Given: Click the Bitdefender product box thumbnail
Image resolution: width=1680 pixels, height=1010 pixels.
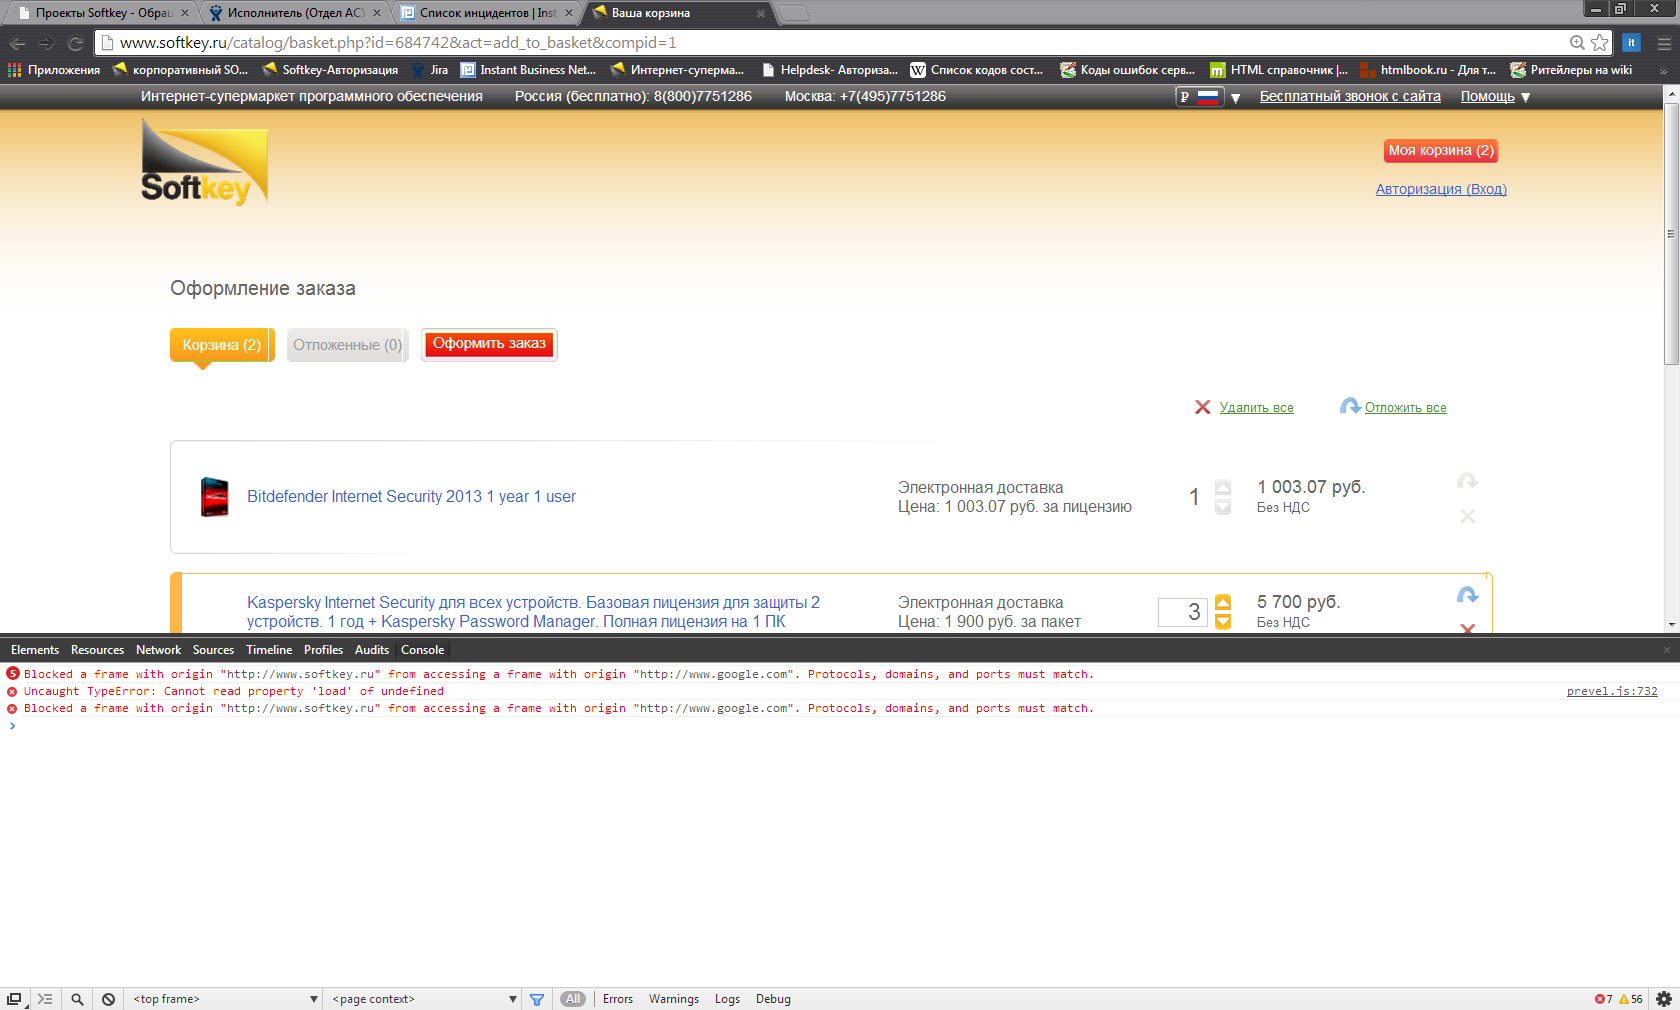Looking at the screenshot, I should (214, 497).
